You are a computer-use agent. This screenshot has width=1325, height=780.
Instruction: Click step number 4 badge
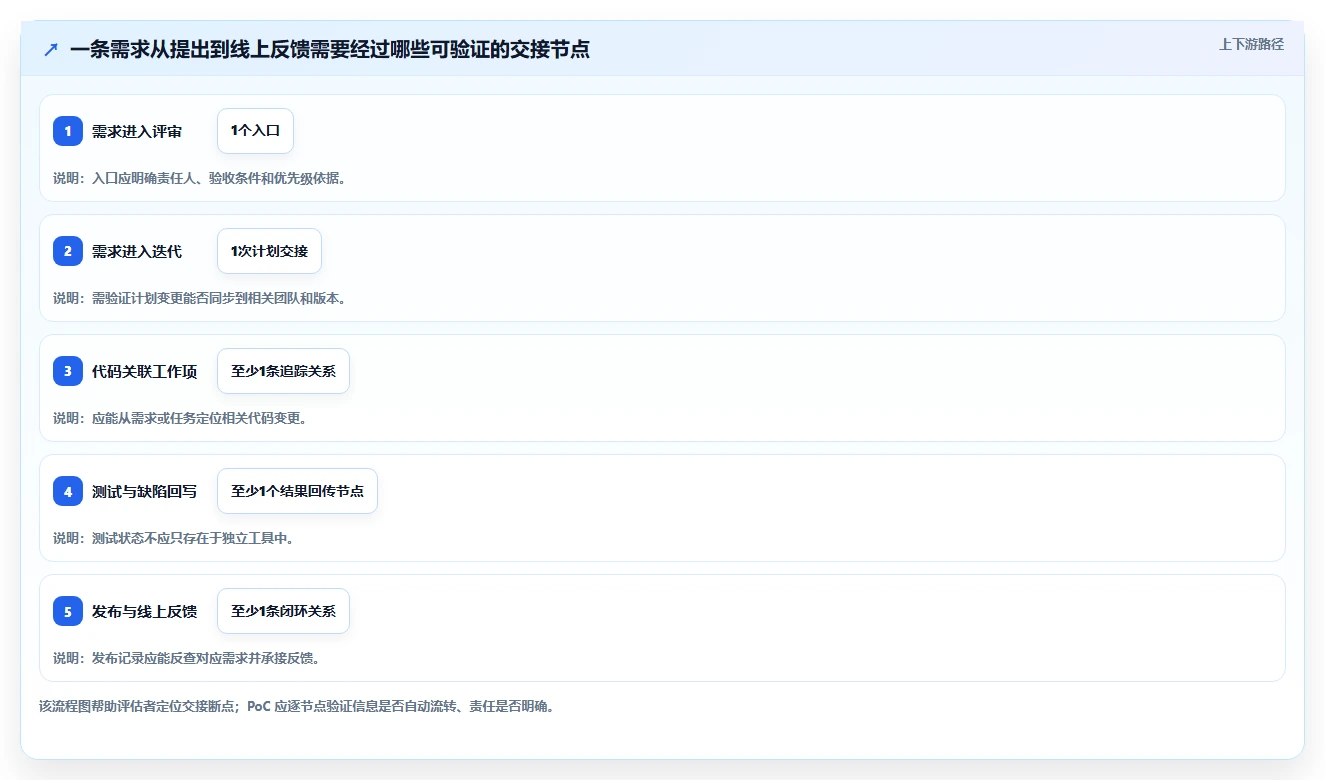[x=68, y=491]
